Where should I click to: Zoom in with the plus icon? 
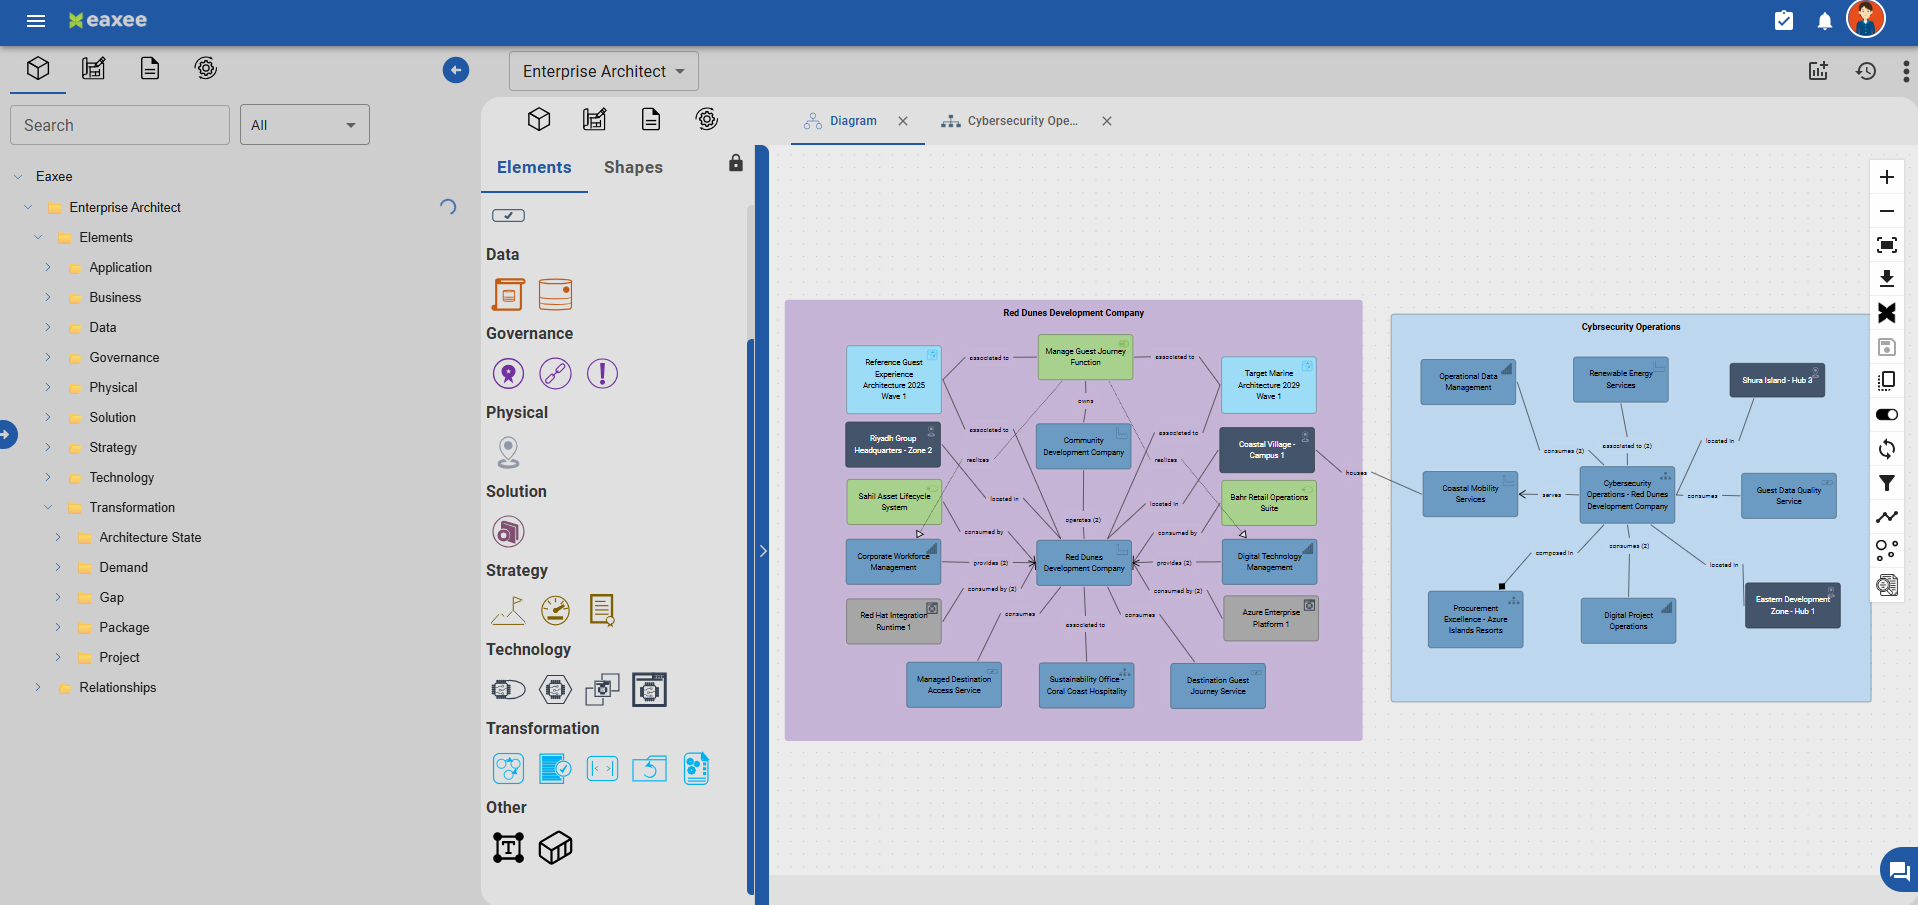(x=1887, y=177)
